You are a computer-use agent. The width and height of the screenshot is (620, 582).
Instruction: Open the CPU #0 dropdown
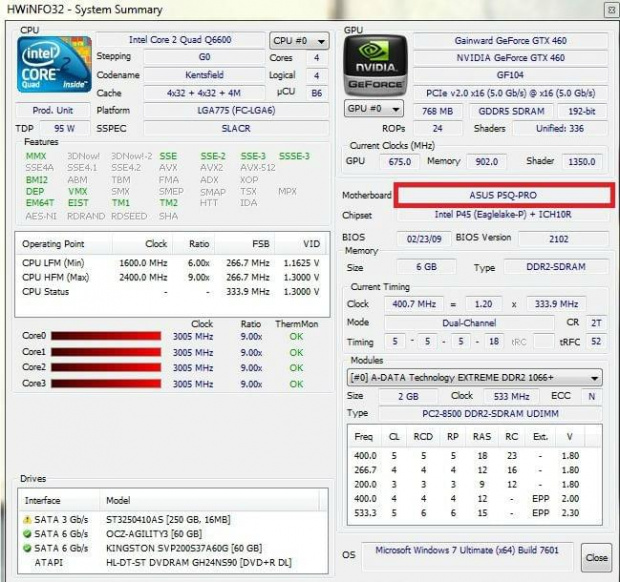[299, 41]
